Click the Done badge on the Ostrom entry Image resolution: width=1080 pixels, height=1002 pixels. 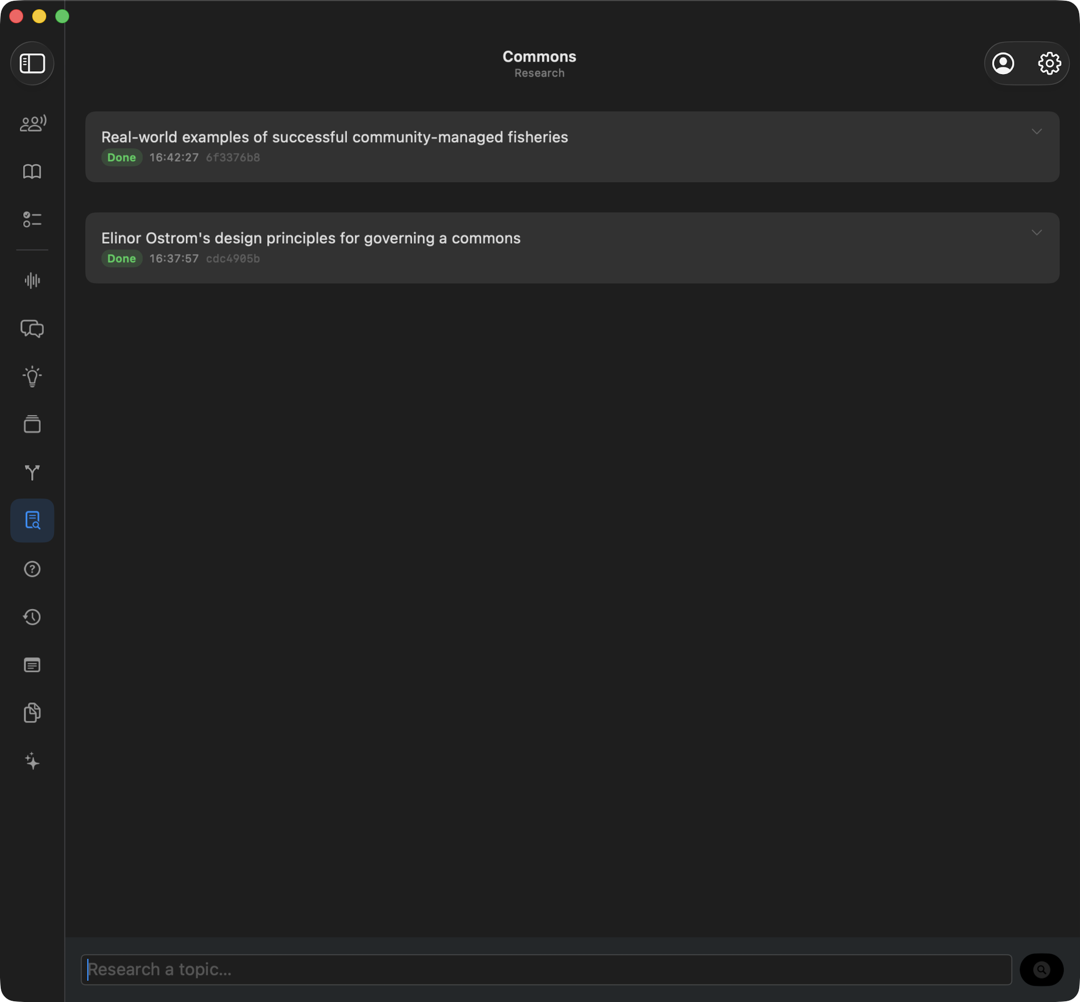[x=122, y=259]
